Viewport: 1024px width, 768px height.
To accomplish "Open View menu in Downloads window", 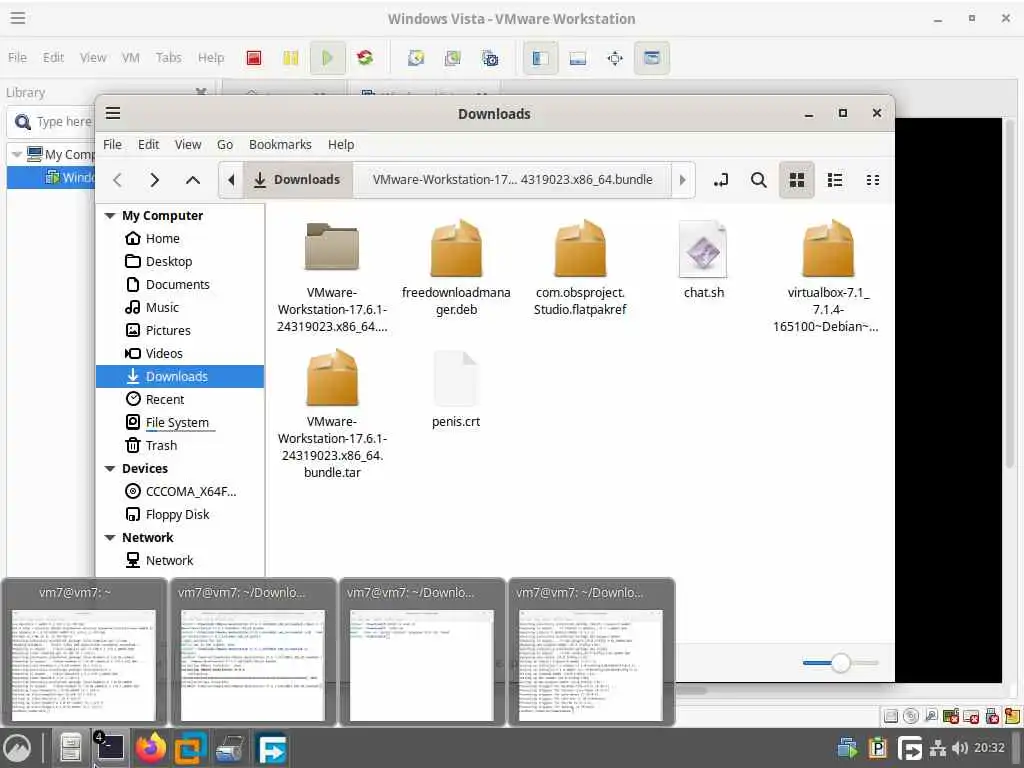I will tap(187, 144).
